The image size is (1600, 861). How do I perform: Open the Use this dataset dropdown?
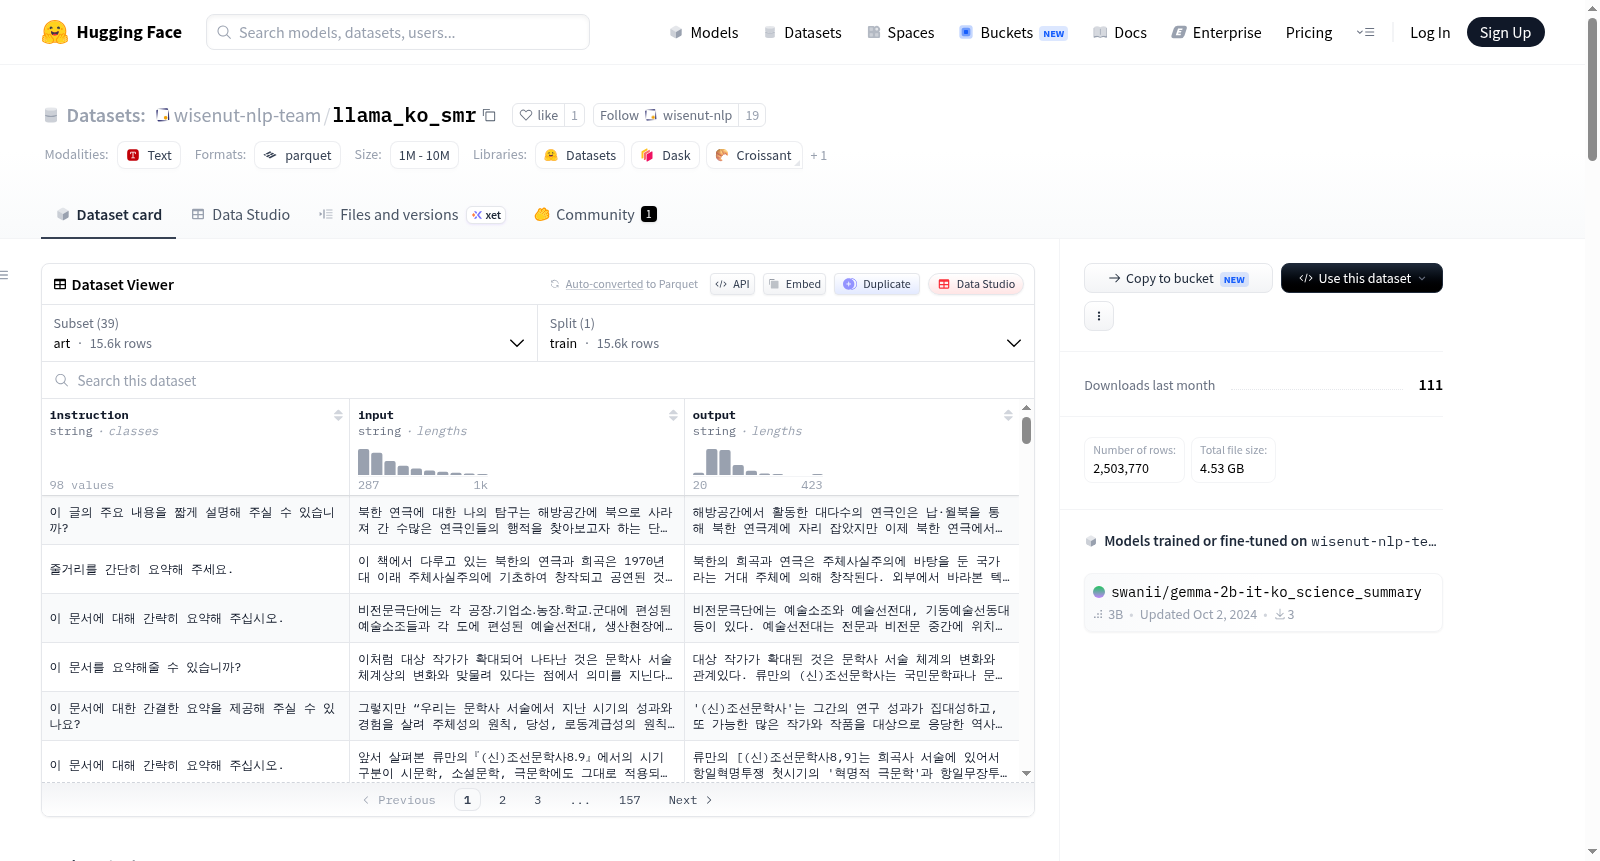tap(1362, 278)
